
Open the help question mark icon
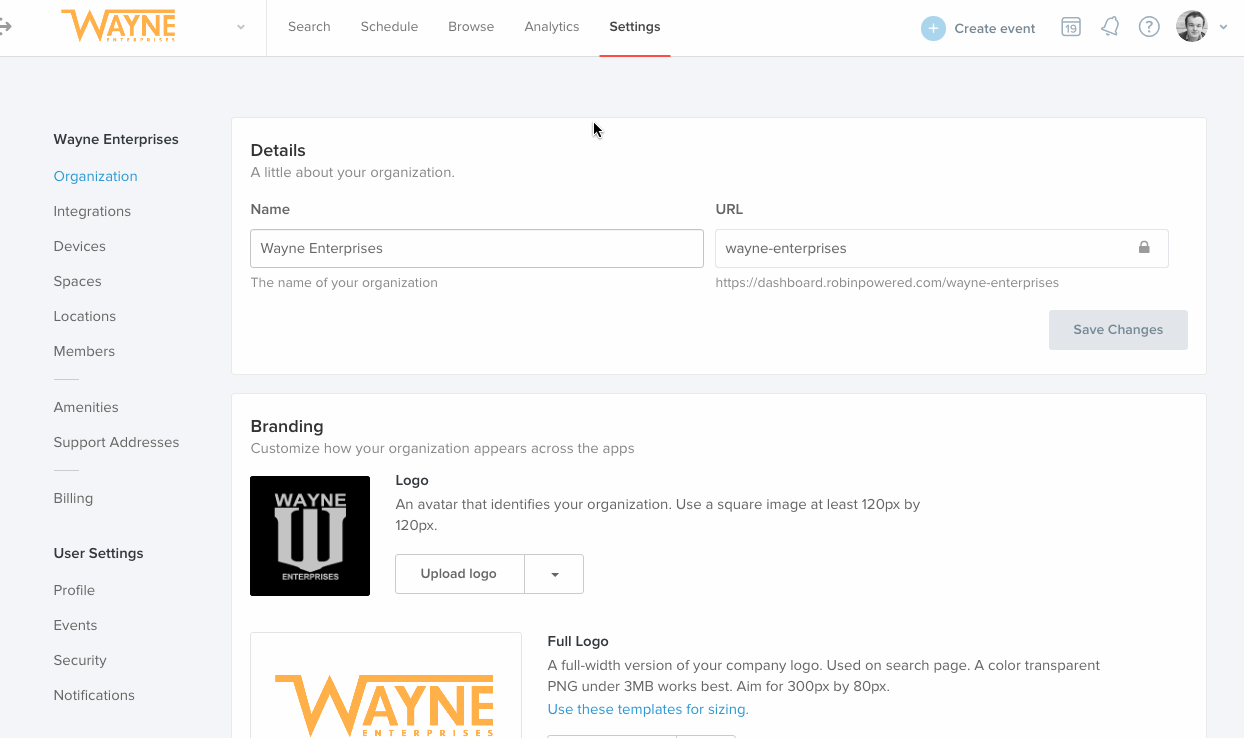click(1149, 27)
